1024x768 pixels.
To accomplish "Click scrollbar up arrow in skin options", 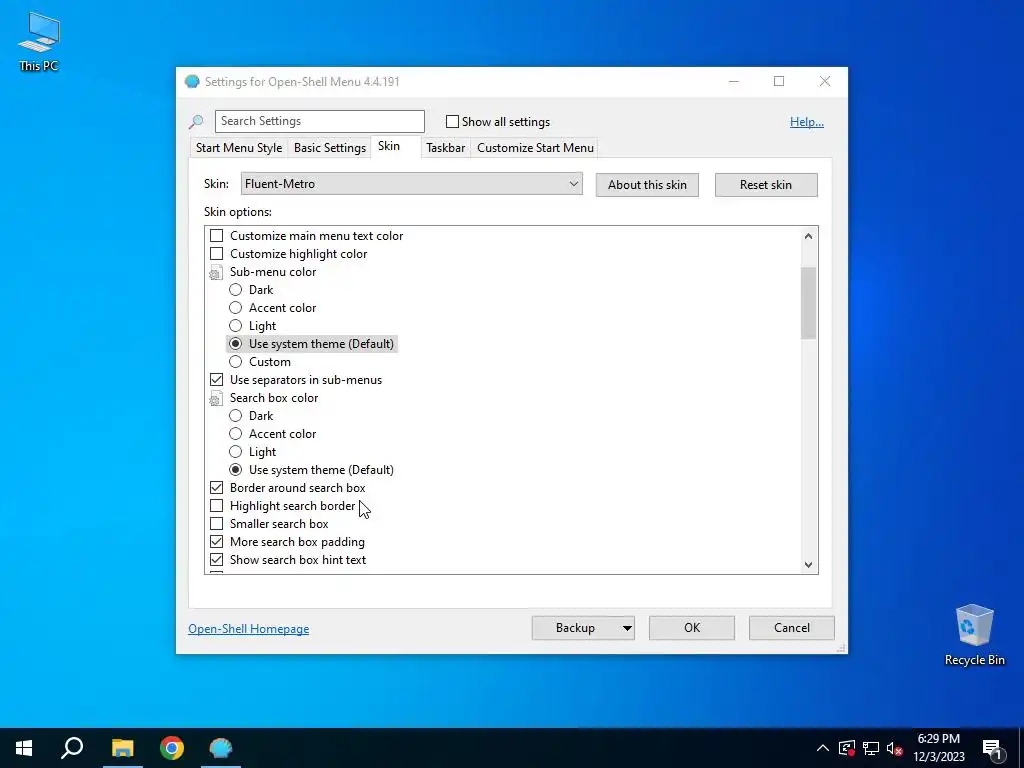I will pyautogui.click(x=808, y=236).
